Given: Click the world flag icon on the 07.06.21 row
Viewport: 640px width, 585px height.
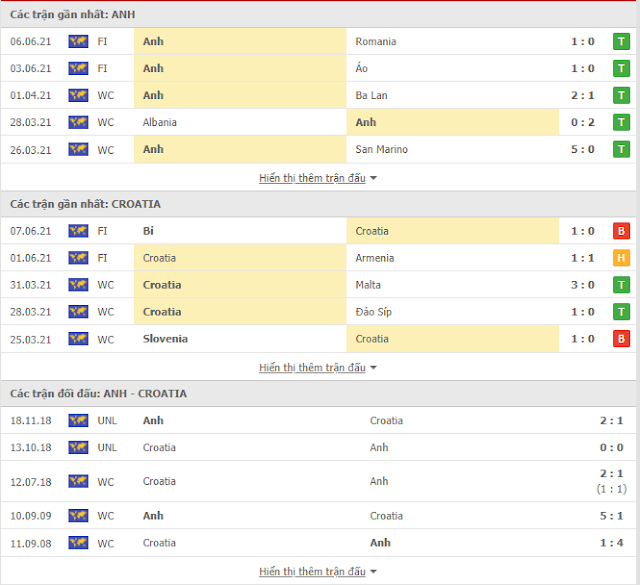Looking at the screenshot, I should click(x=78, y=231).
